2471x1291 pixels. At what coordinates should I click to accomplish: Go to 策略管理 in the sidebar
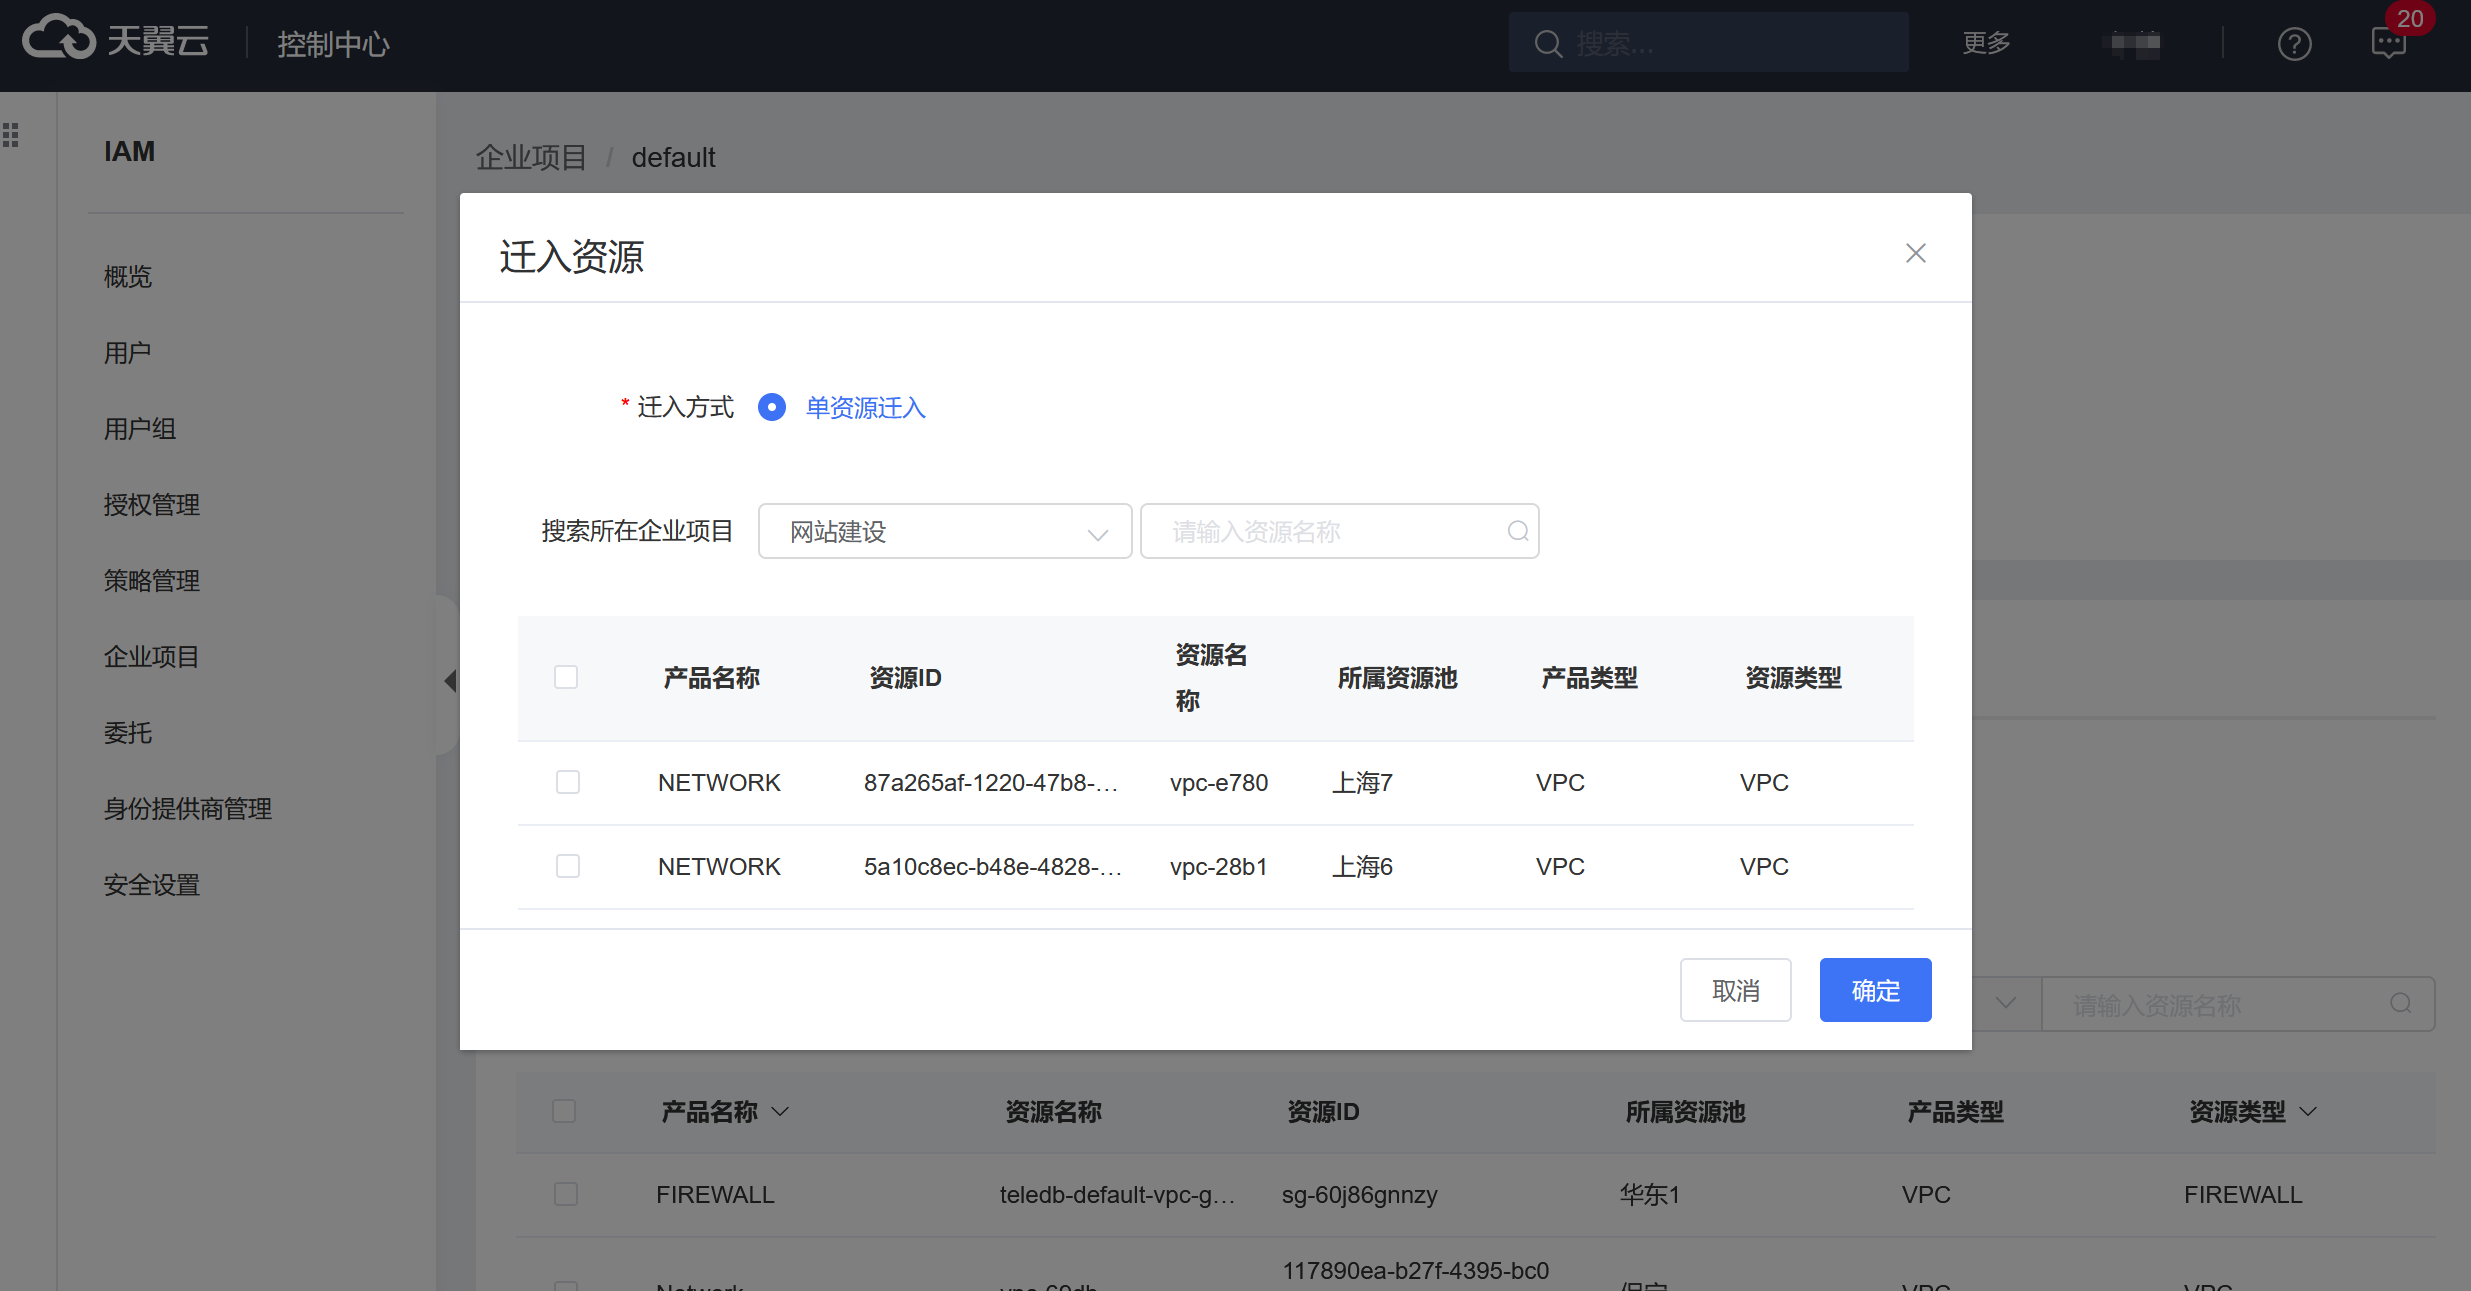(x=152, y=581)
